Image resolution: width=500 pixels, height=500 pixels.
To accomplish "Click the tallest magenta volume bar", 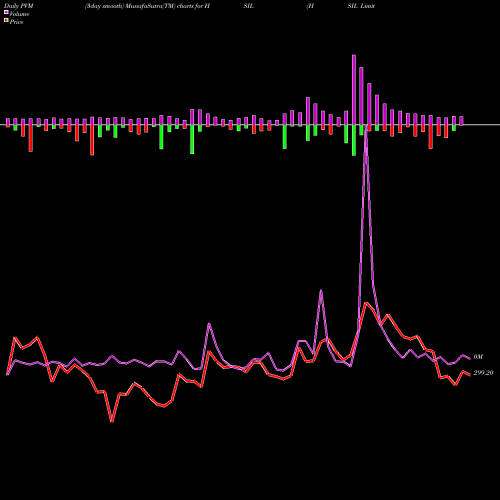I will (354, 90).
